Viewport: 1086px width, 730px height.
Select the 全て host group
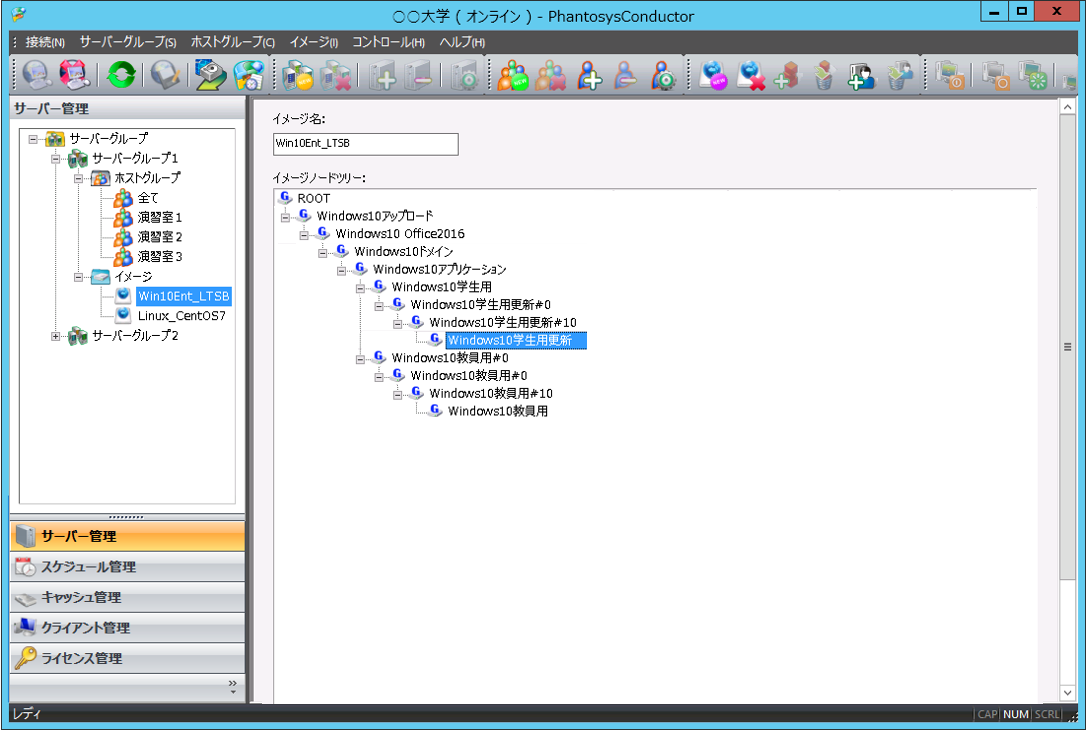coord(148,198)
